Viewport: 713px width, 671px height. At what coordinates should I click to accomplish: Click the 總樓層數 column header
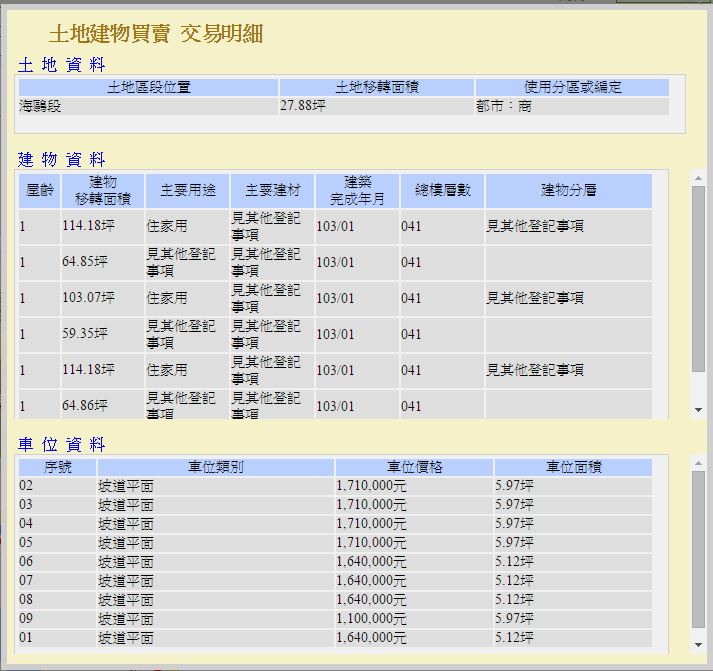click(x=442, y=190)
